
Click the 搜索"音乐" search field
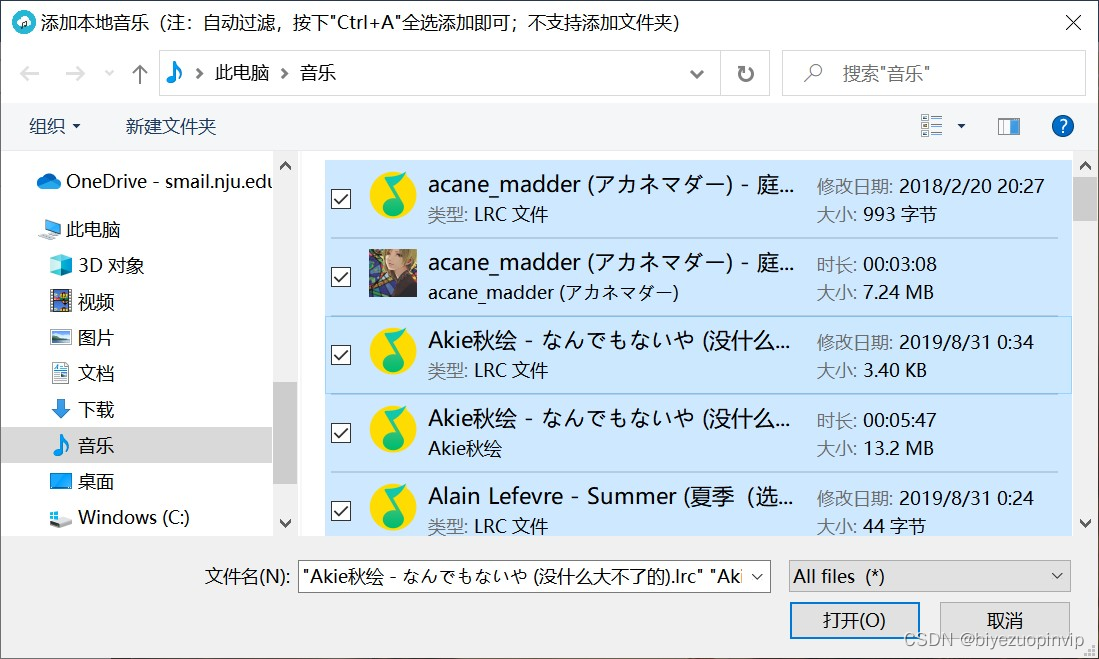click(x=934, y=73)
